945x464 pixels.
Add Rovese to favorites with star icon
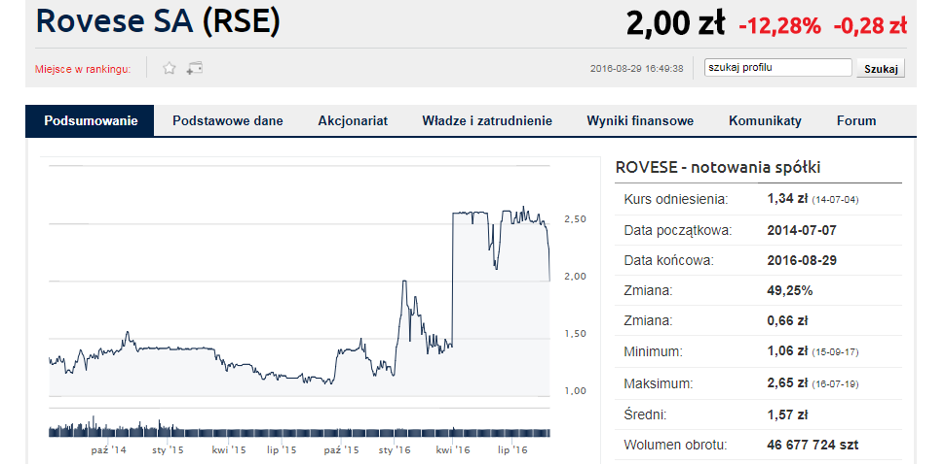click(169, 68)
